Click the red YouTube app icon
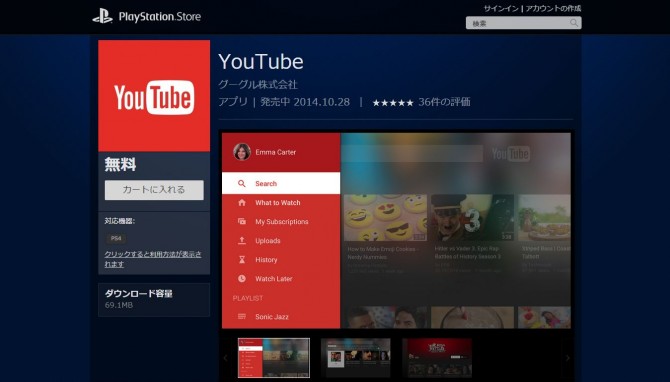This screenshot has height=382, width=670. (x=154, y=96)
